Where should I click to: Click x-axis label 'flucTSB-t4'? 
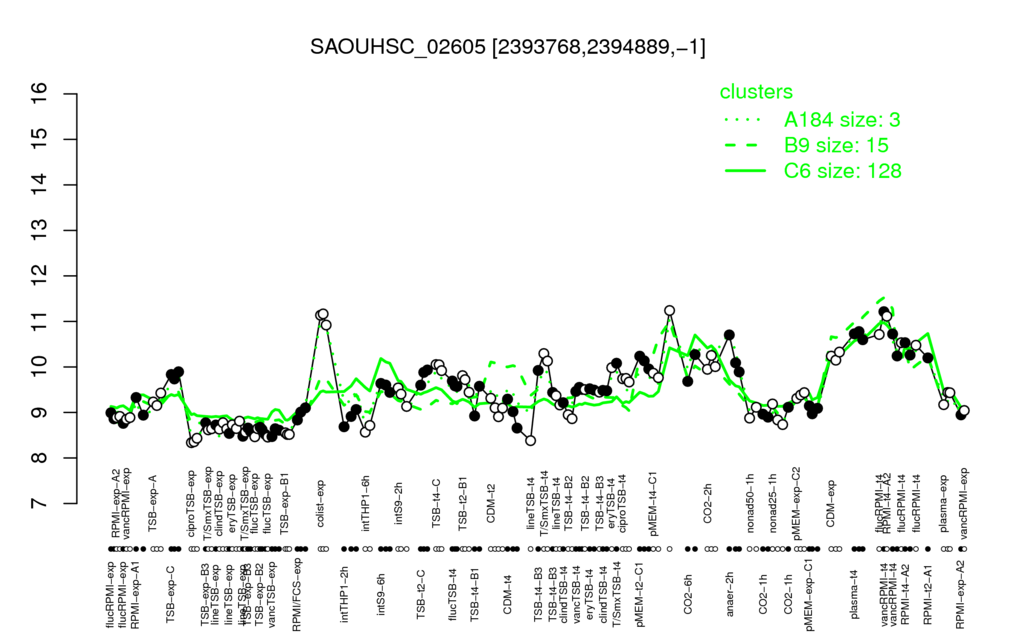(453, 594)
